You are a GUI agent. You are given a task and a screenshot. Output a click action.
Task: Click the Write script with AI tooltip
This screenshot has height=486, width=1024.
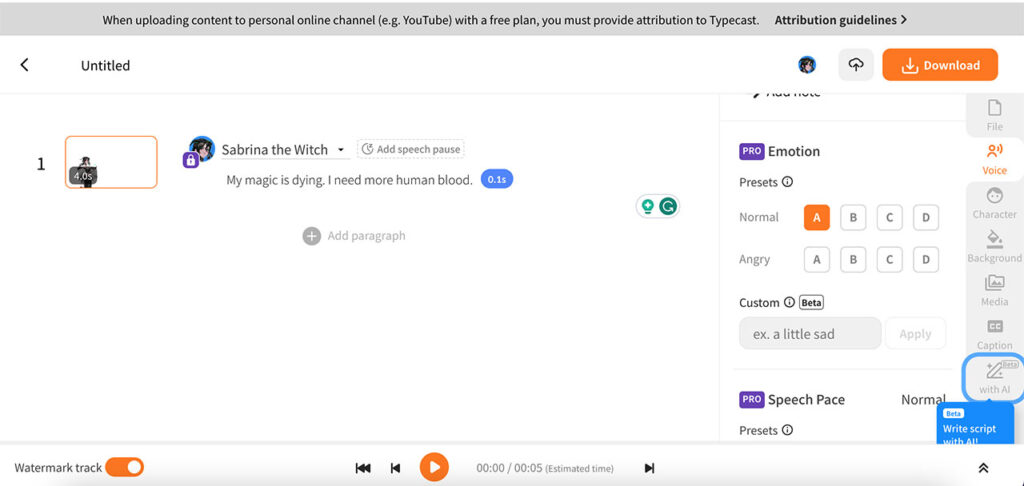975,425
